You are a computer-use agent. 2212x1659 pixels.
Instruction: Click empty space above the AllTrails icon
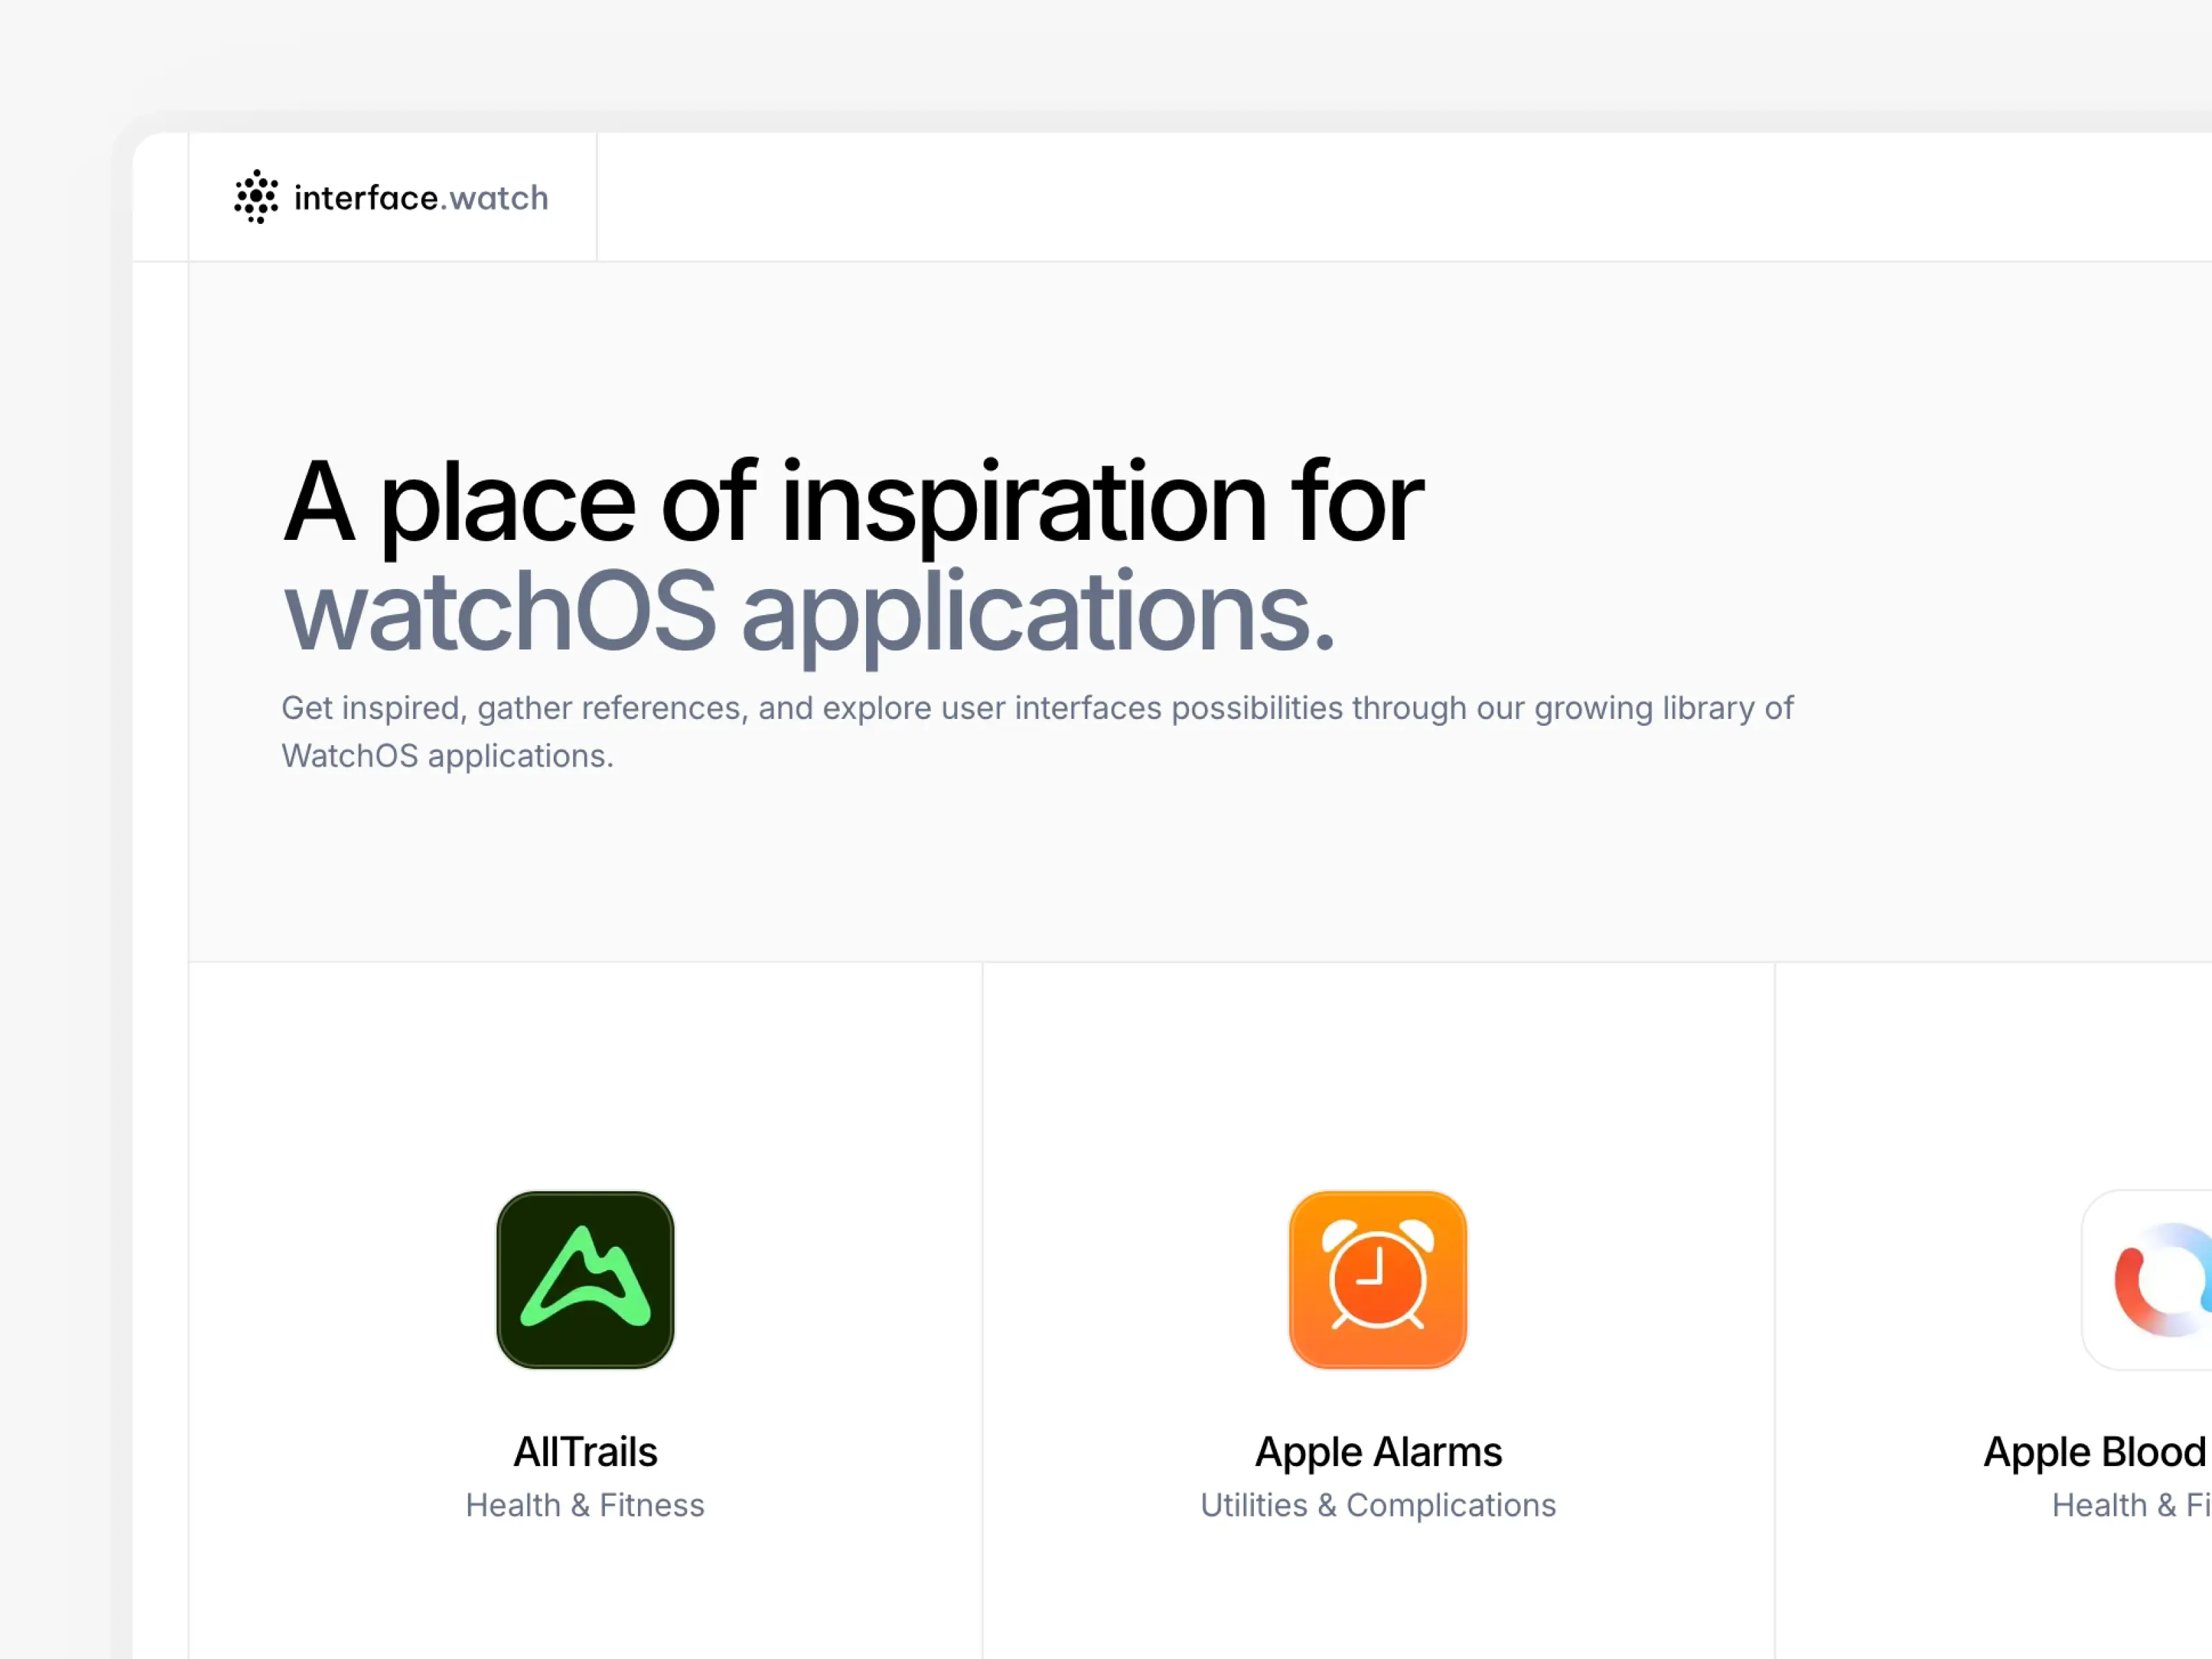click(x=585, y=1080)
